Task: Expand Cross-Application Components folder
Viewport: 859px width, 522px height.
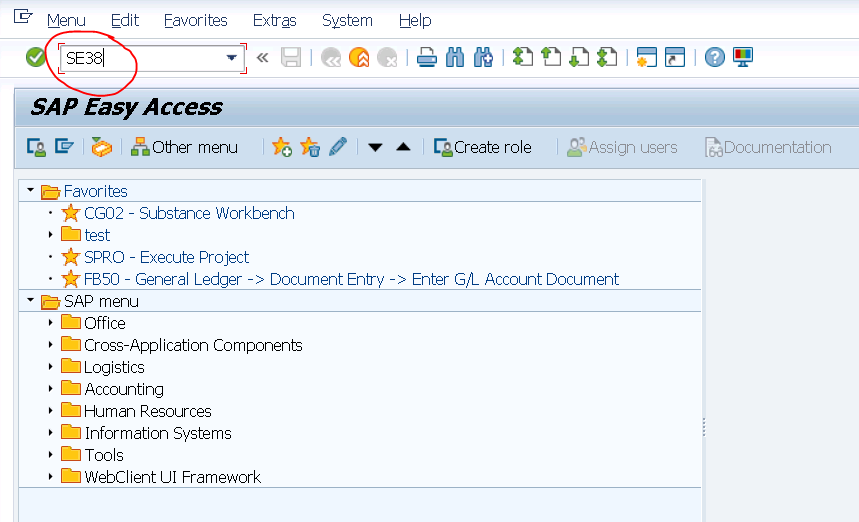Action: pyautogui.click(x=50, y=345)
